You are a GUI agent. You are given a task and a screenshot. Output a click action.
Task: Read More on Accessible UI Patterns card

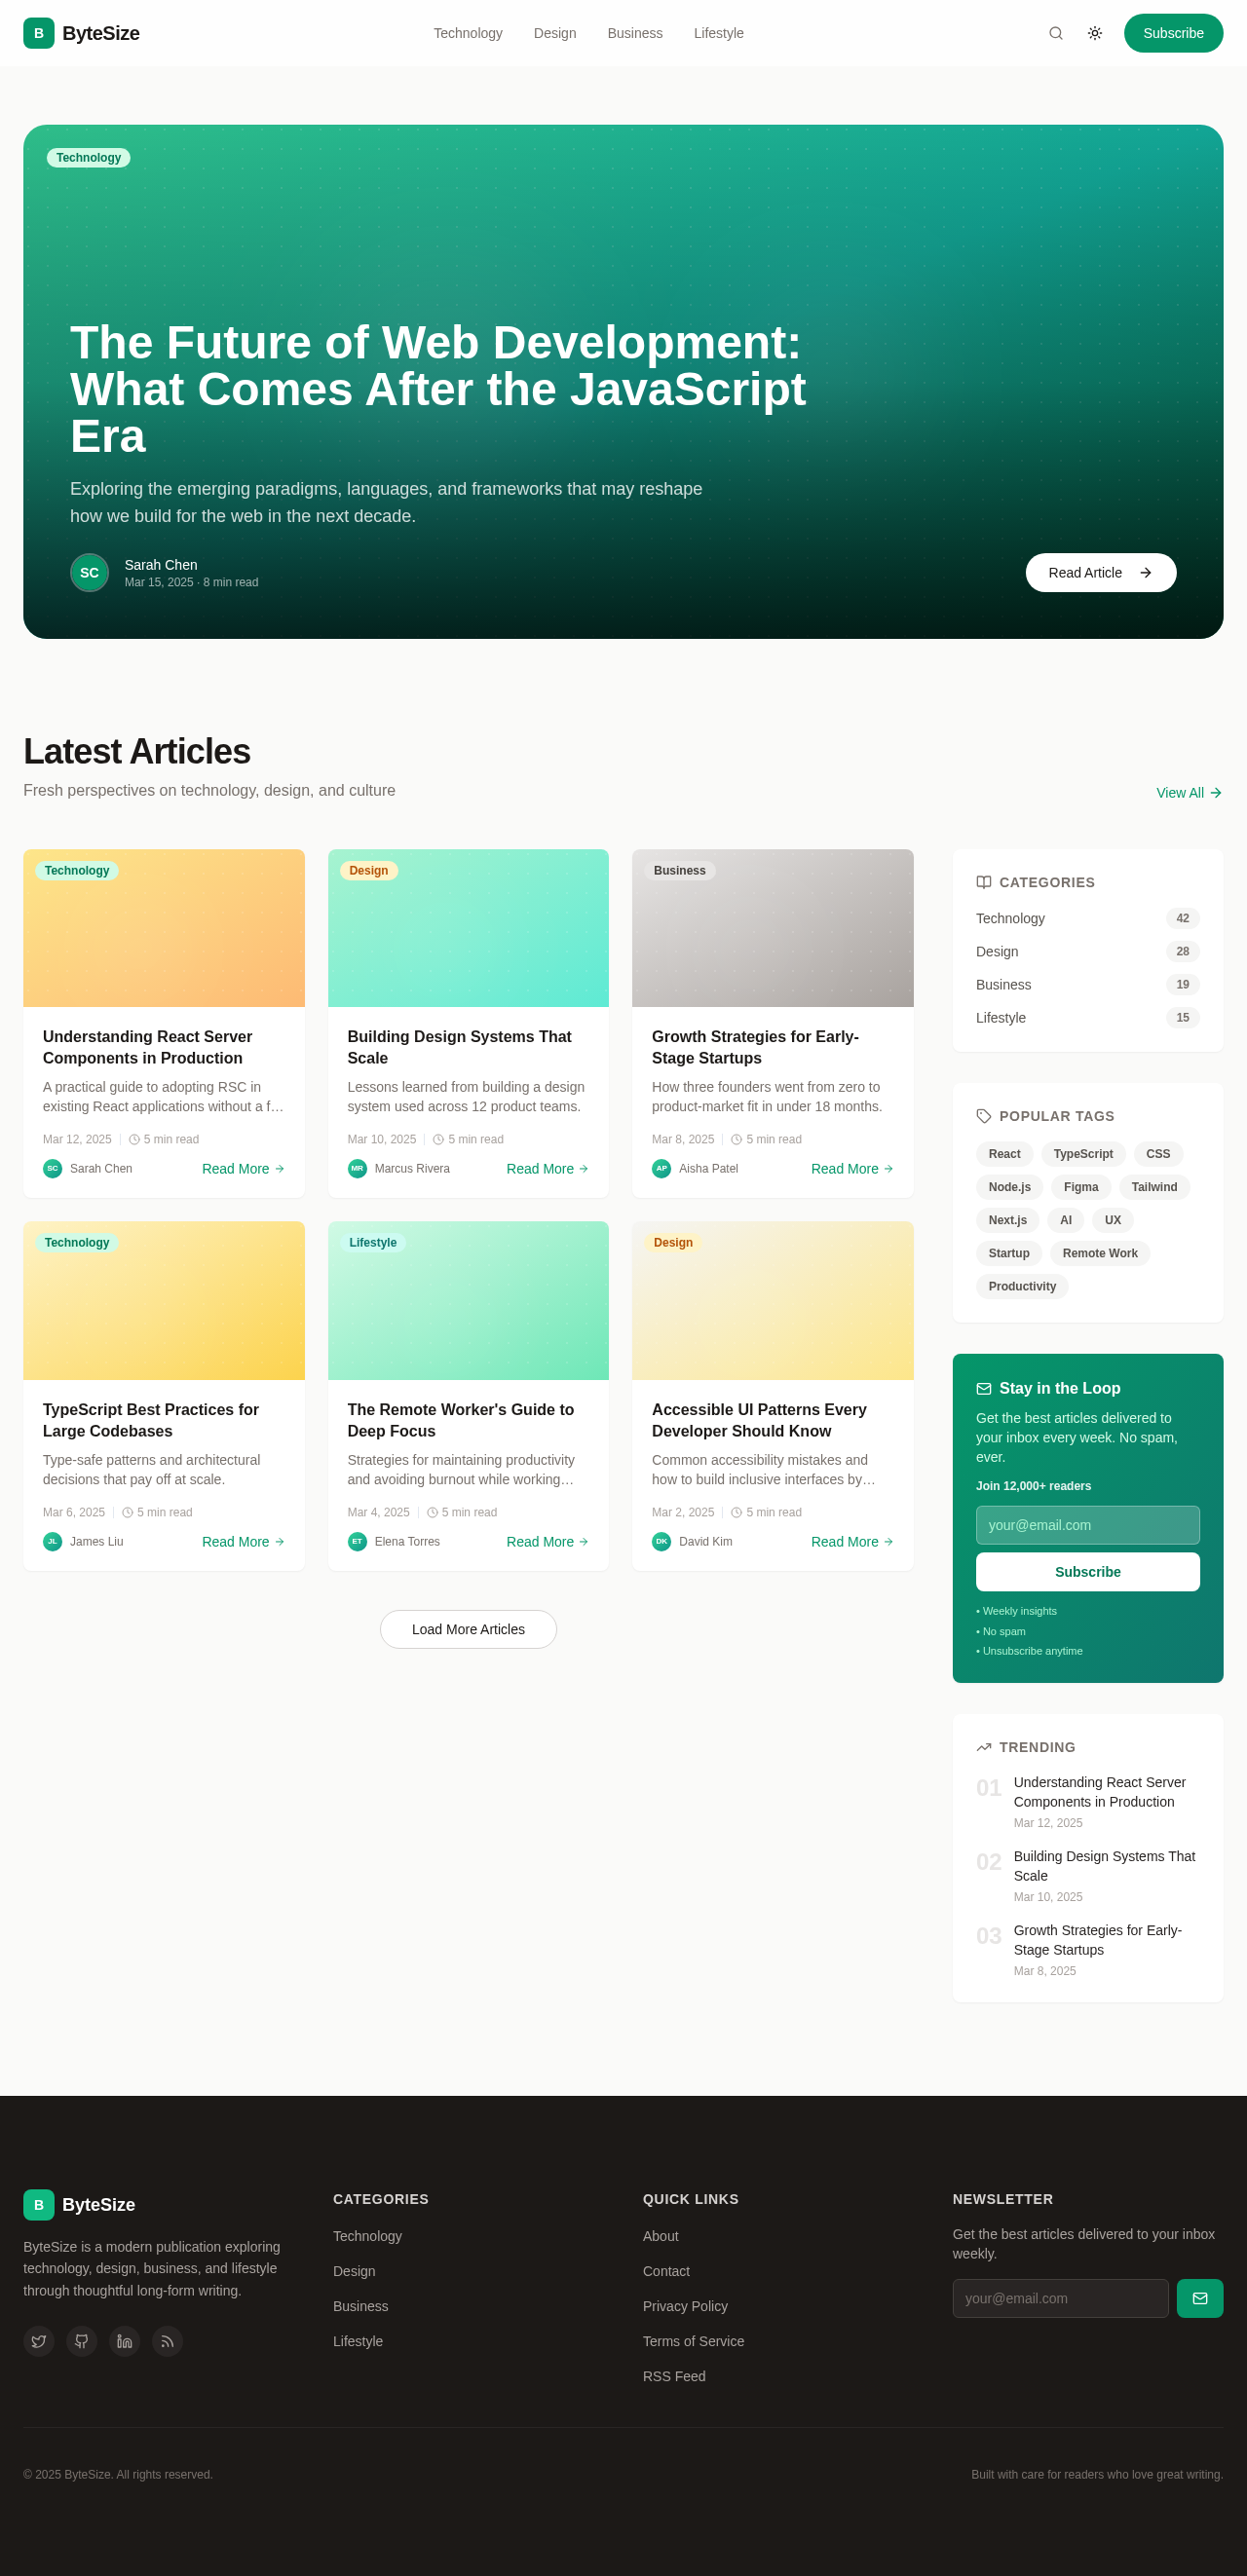(x=852, y=1542)
